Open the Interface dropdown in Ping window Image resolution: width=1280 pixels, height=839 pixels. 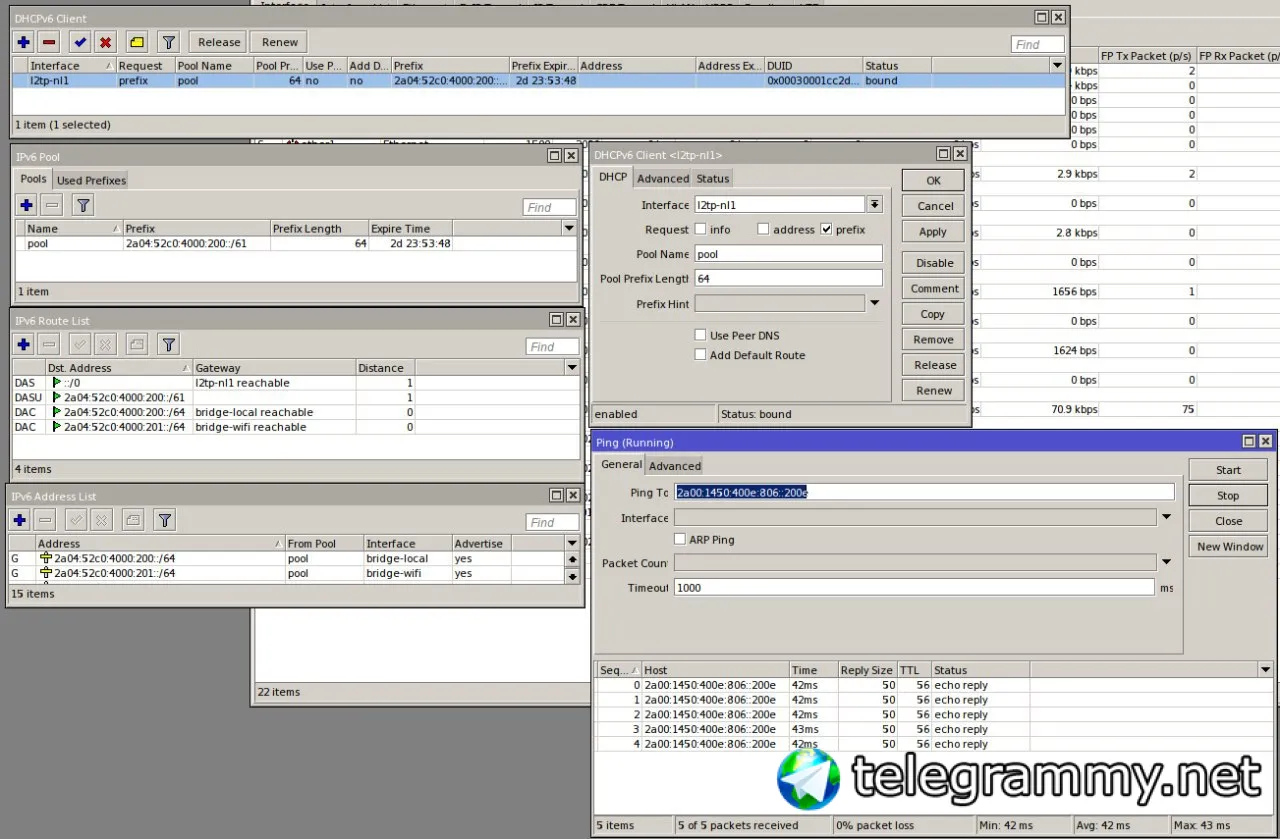coord(1166,518)
